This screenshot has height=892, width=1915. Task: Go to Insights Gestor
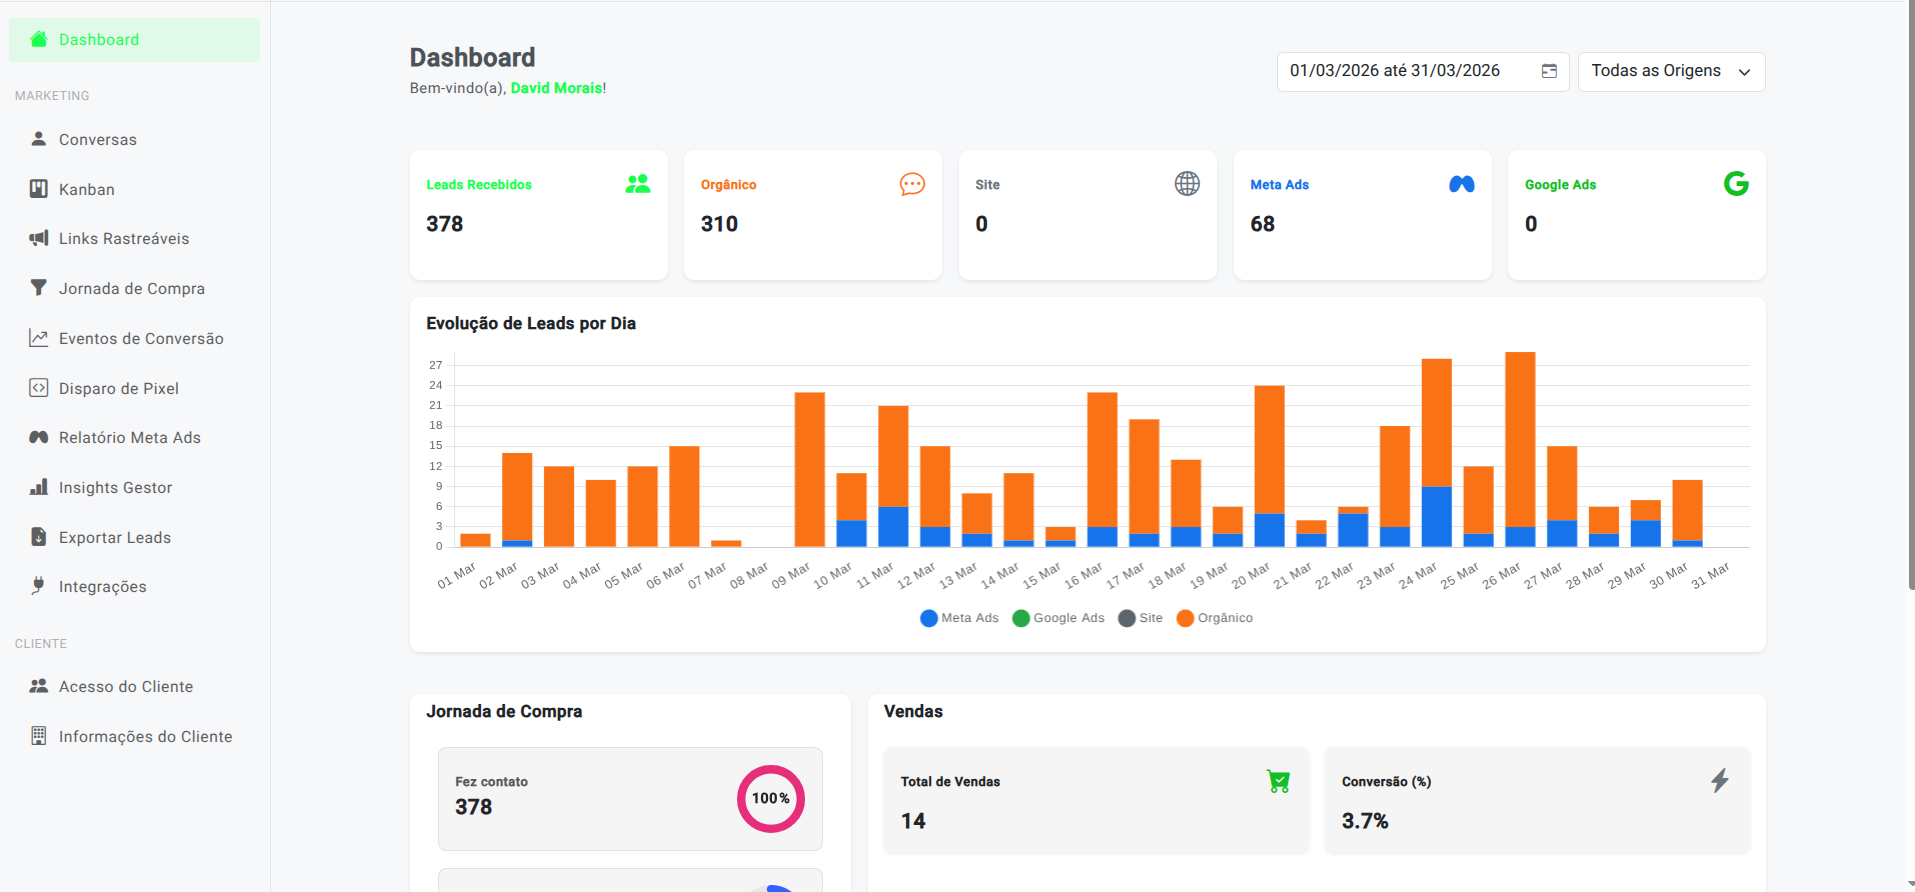[135, 487]
